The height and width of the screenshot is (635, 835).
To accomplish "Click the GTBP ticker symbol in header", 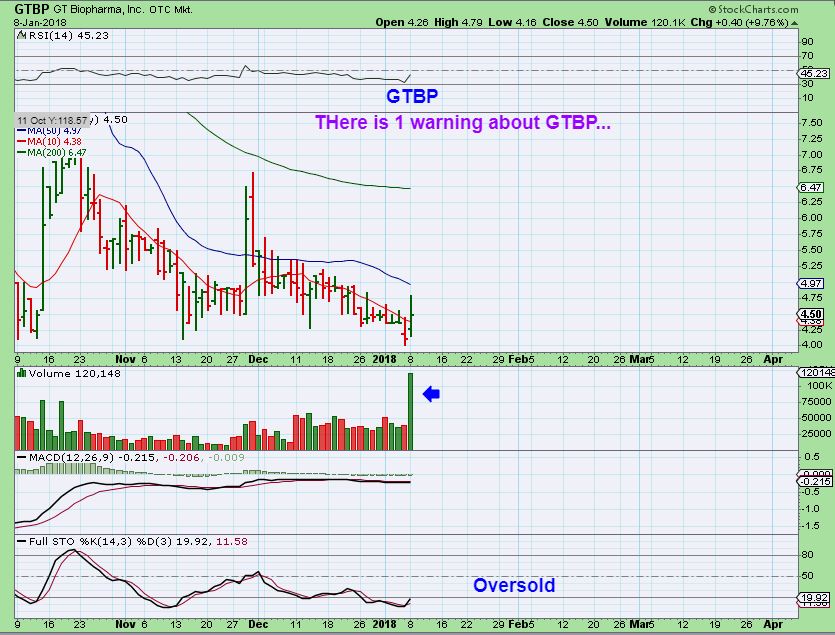I will [x=32, y=9].
